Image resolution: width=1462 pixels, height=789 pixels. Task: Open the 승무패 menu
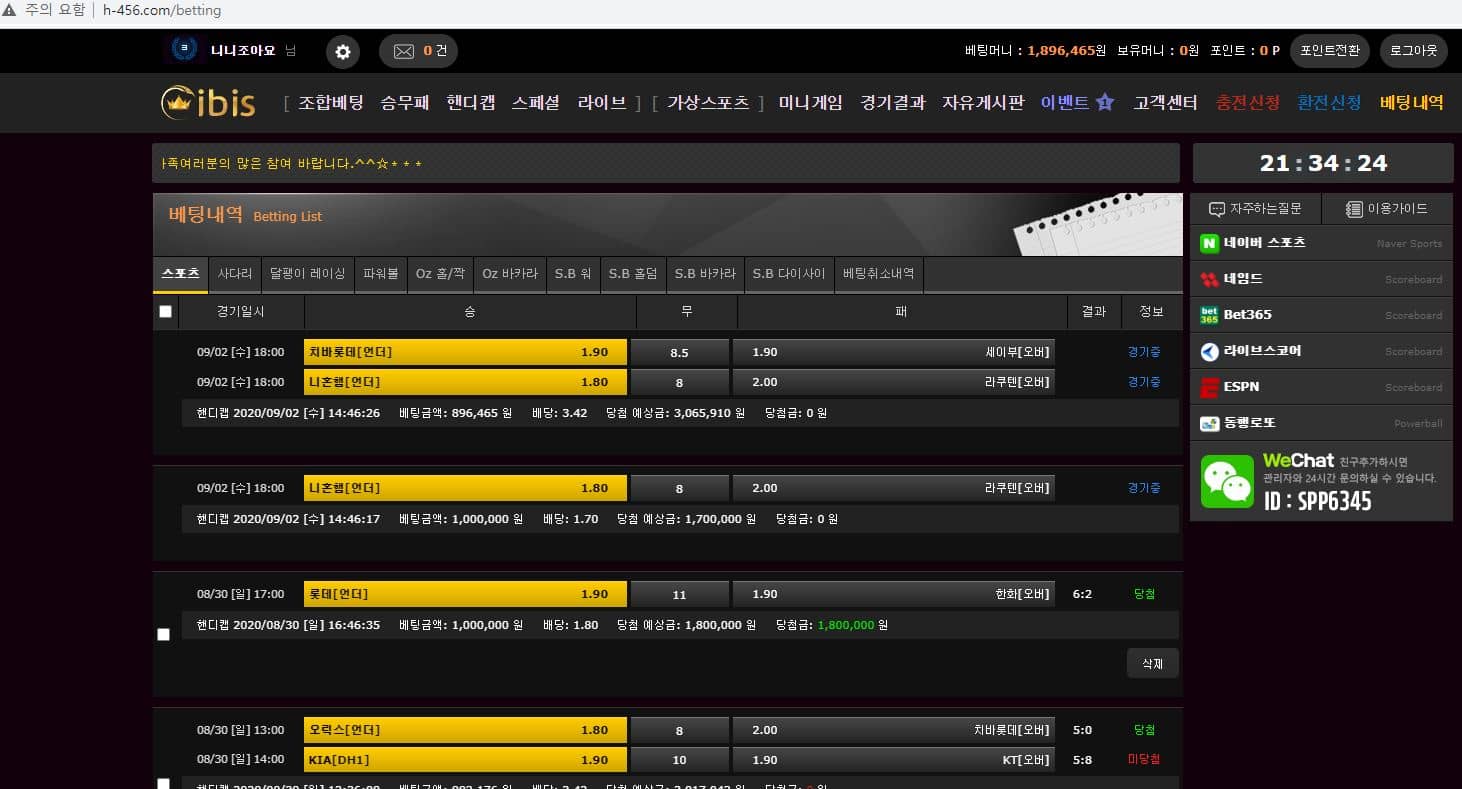point(405,102)
